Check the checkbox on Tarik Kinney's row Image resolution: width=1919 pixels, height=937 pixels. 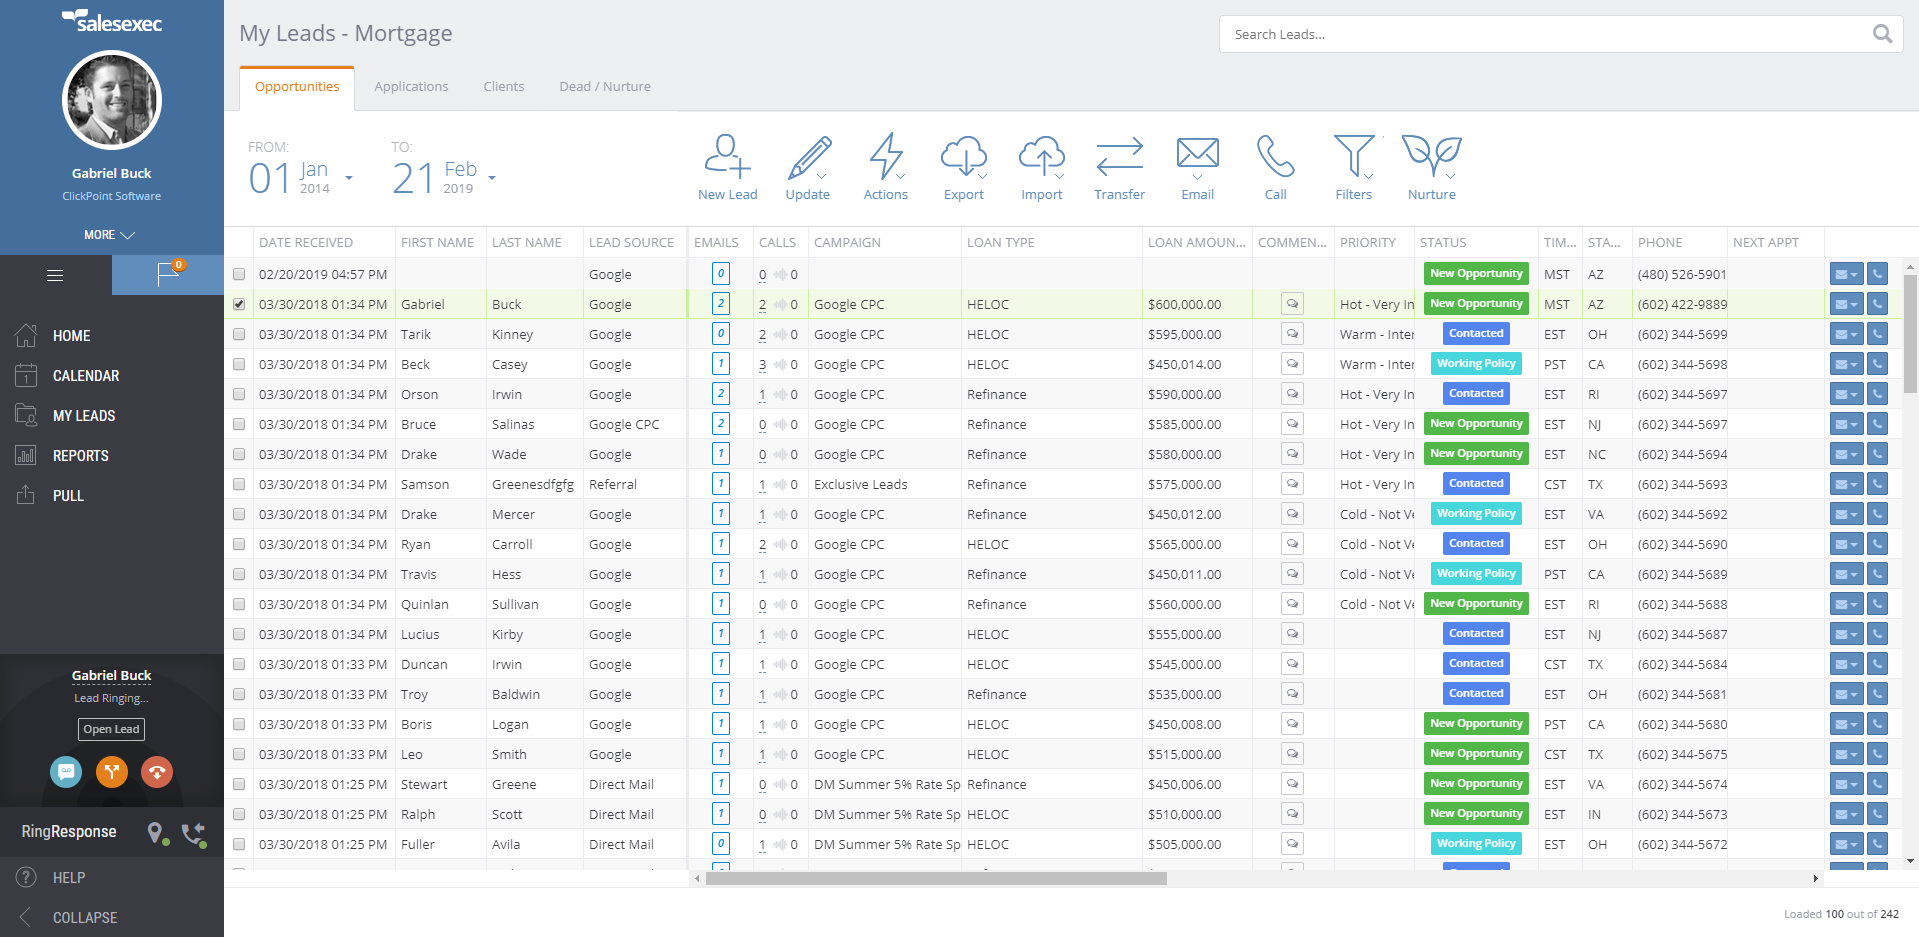coord(238,334)
